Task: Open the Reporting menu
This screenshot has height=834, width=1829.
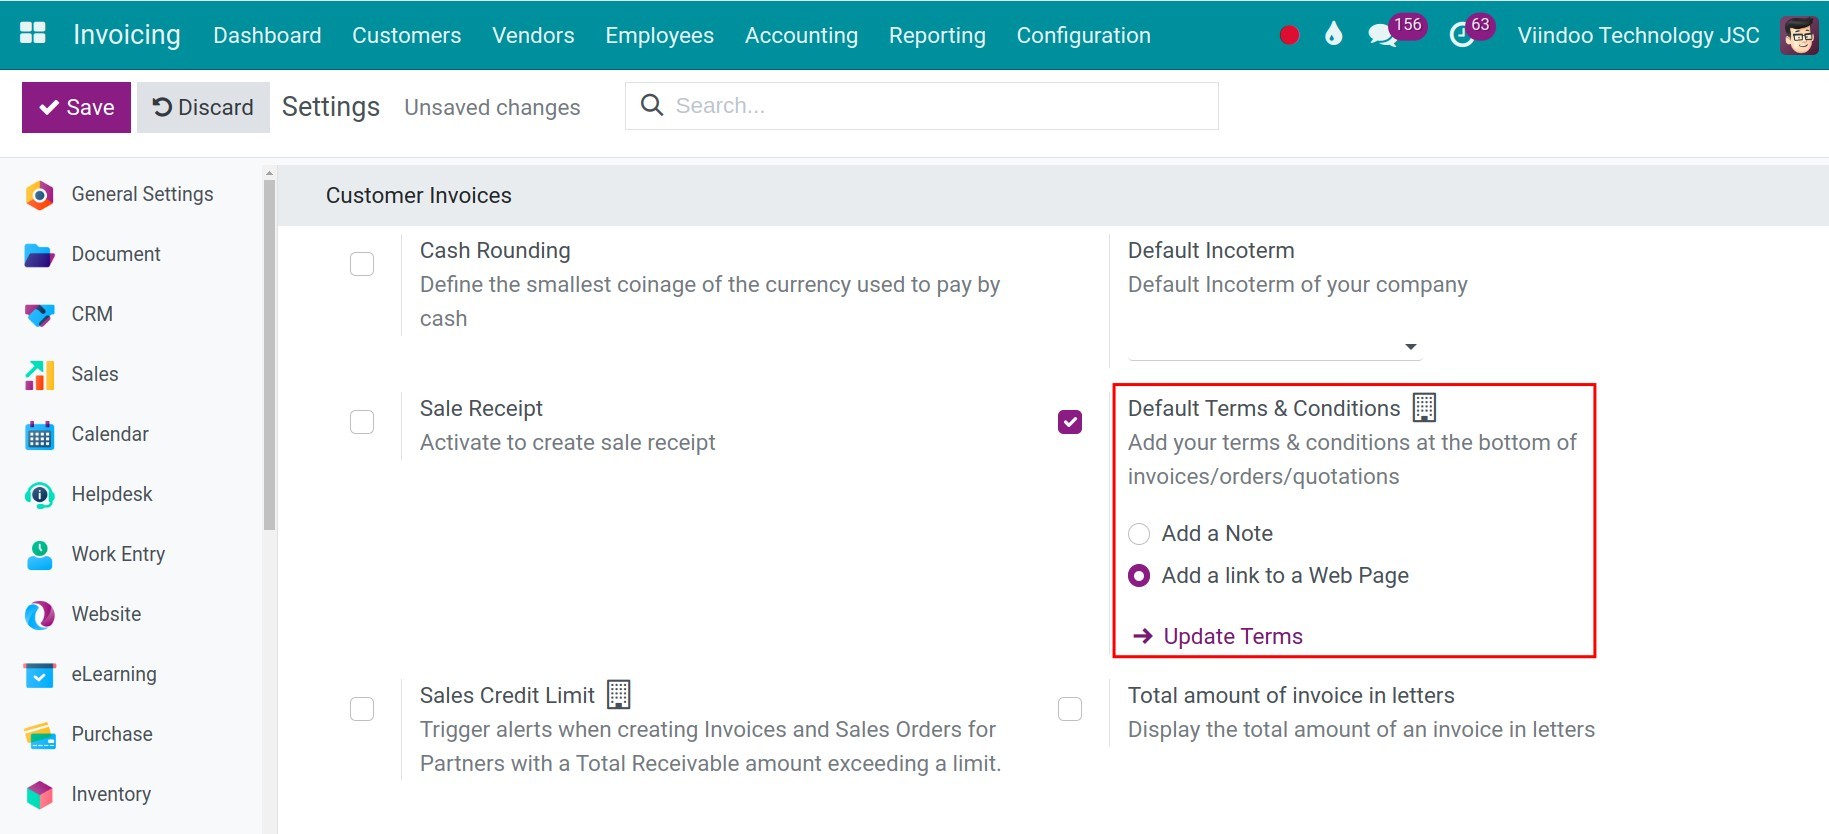Action: coord(937,35)
